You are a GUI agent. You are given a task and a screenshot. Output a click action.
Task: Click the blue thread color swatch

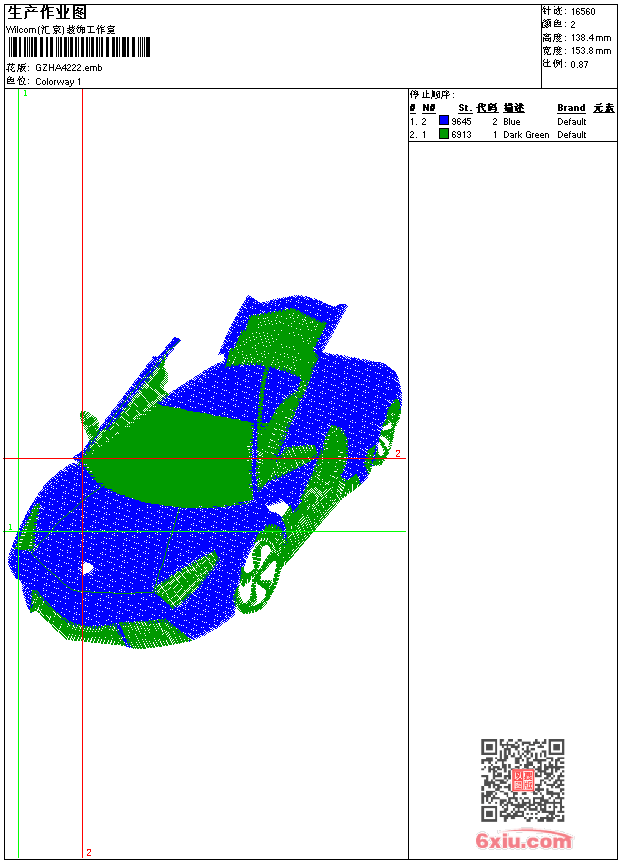(x=444, y=121)
